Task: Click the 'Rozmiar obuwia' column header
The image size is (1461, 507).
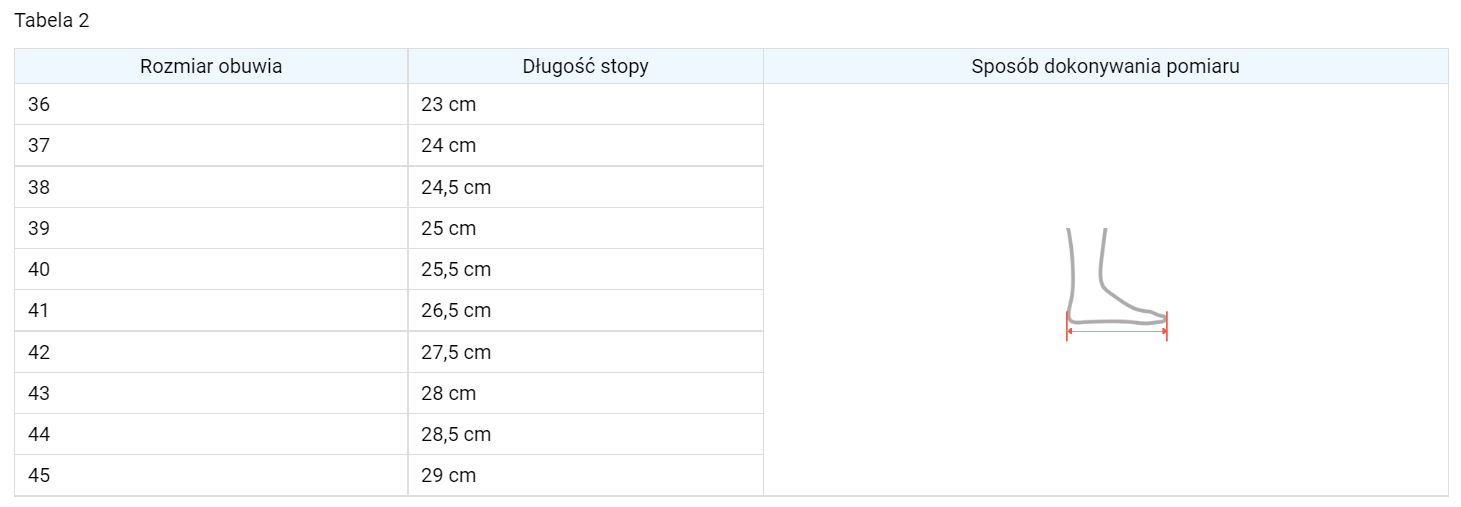Action: [x=211, y=67]
